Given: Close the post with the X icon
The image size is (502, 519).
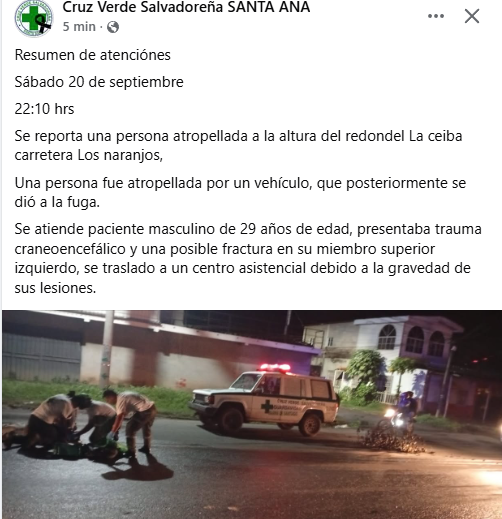Looking at the screenshot, I should click(472, 16).
